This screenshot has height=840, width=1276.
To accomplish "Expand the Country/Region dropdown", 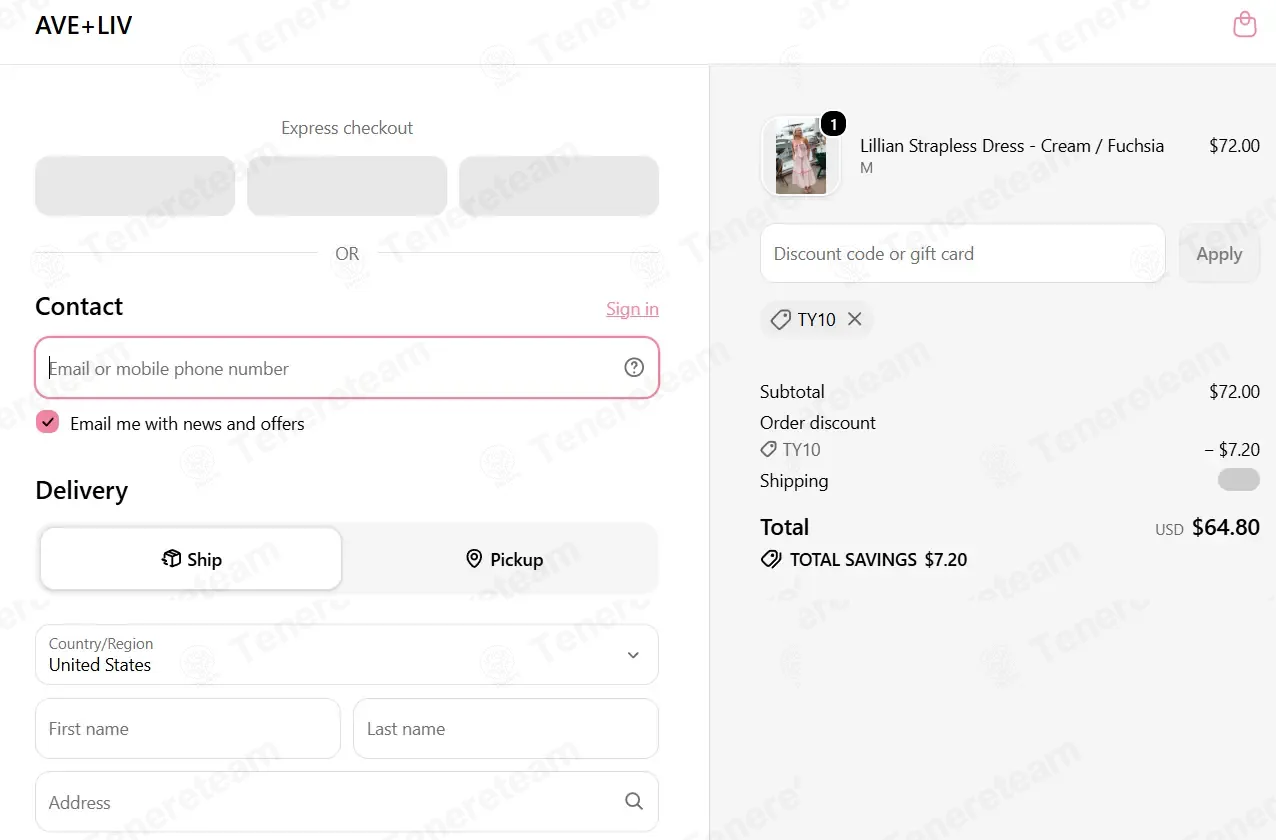I will pos(346,655).
